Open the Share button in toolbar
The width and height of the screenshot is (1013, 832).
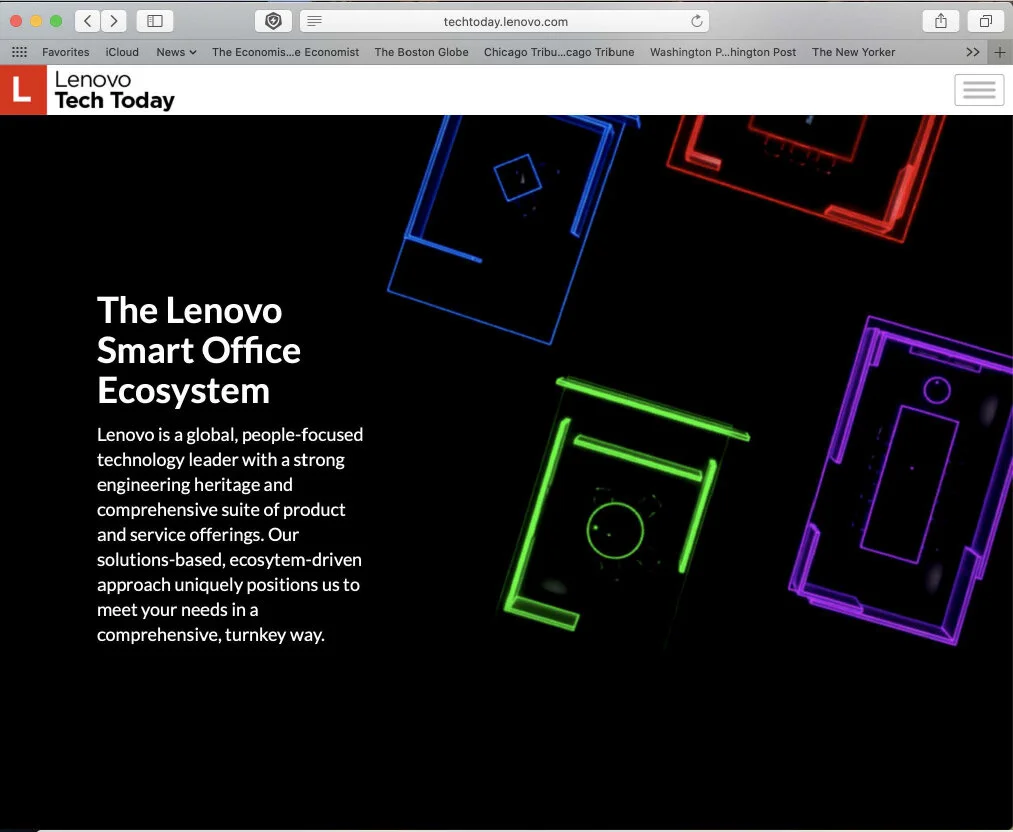coord(941,21)
